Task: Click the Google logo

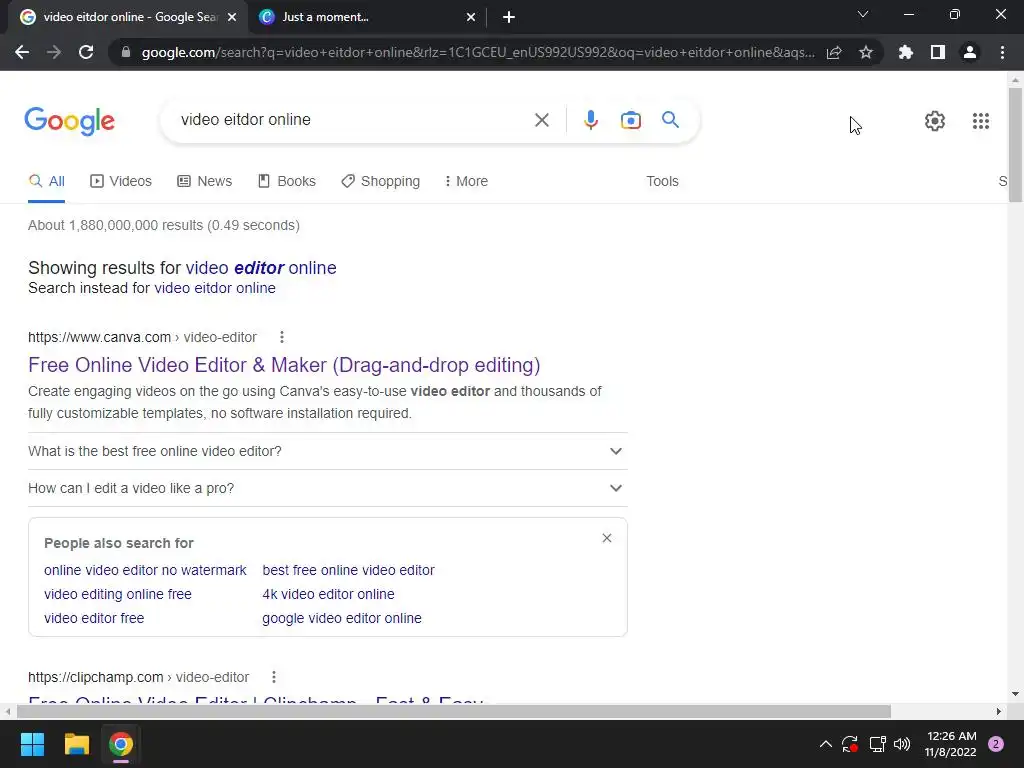Action: pos(70,121)
